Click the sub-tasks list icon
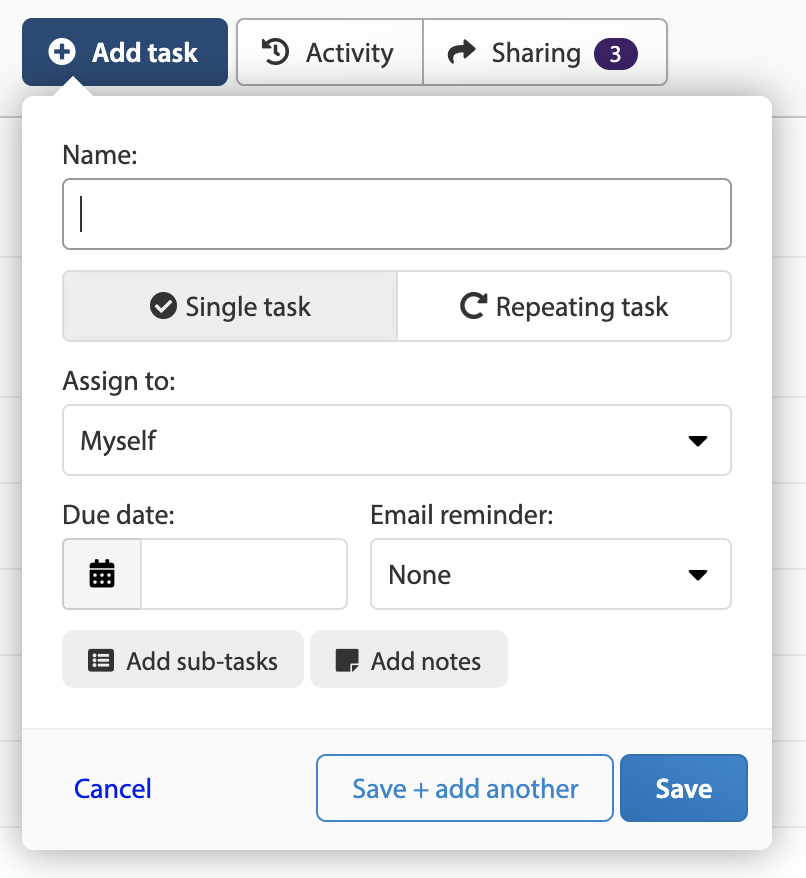This screenshot has width=806, height=878. point(101,660)
